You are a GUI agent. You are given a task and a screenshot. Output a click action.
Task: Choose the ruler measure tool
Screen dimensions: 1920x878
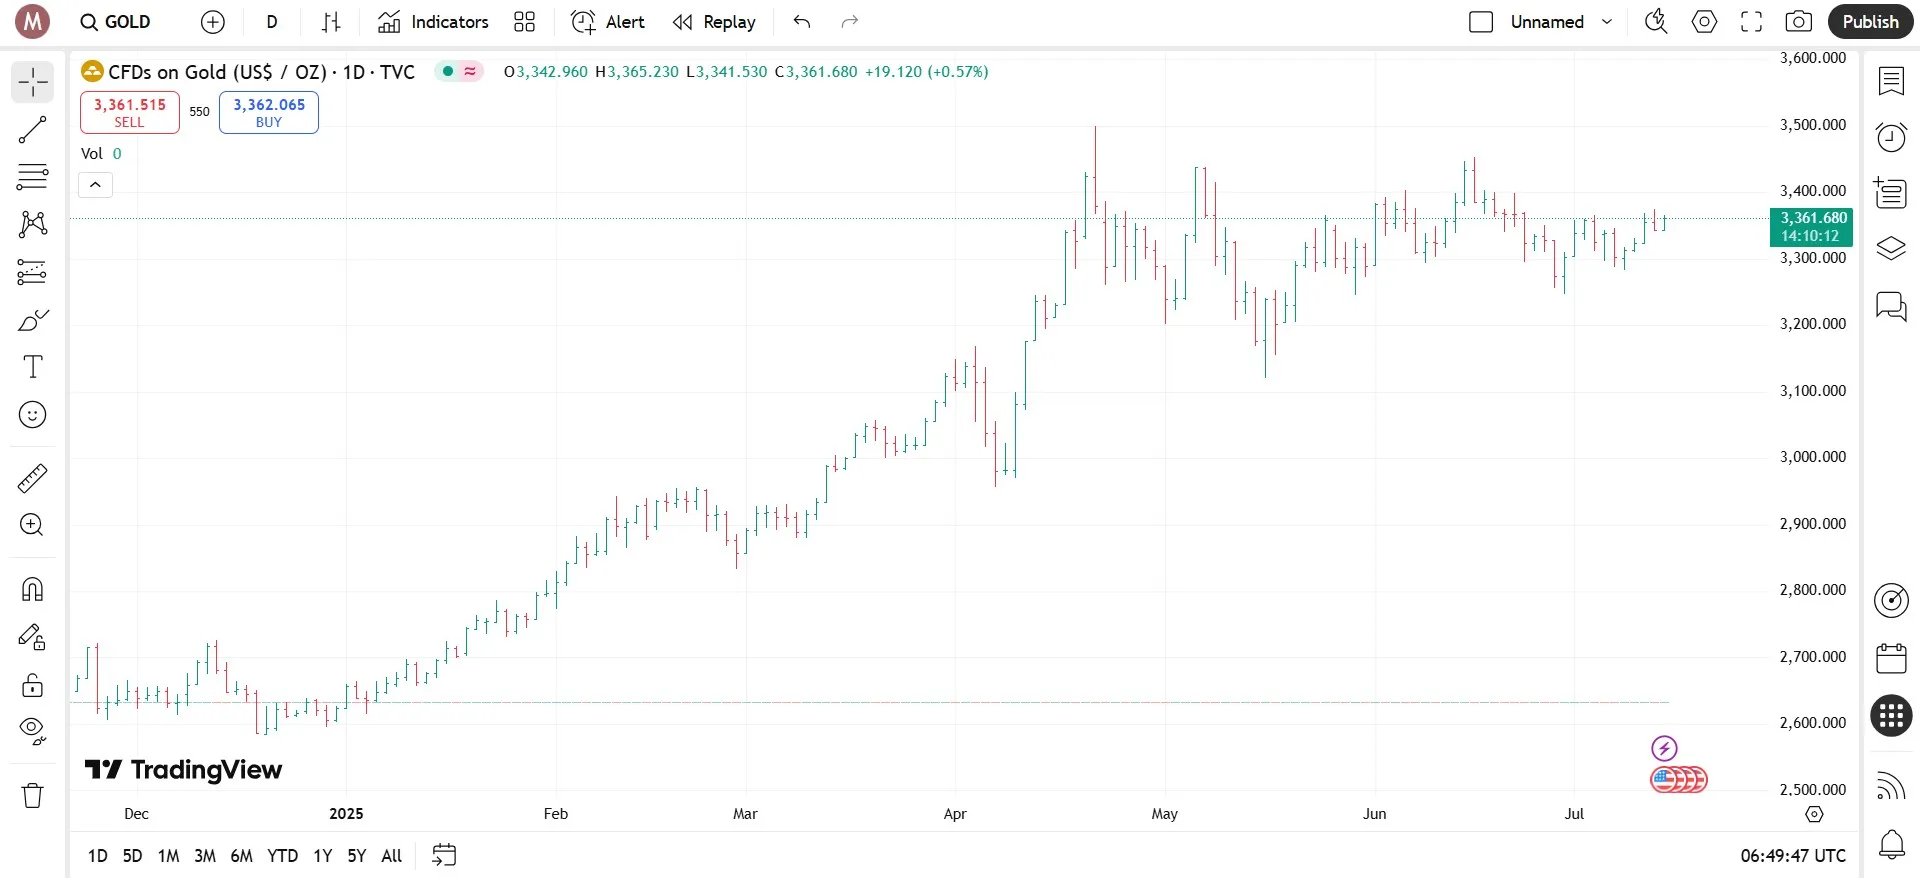(33, 479)
